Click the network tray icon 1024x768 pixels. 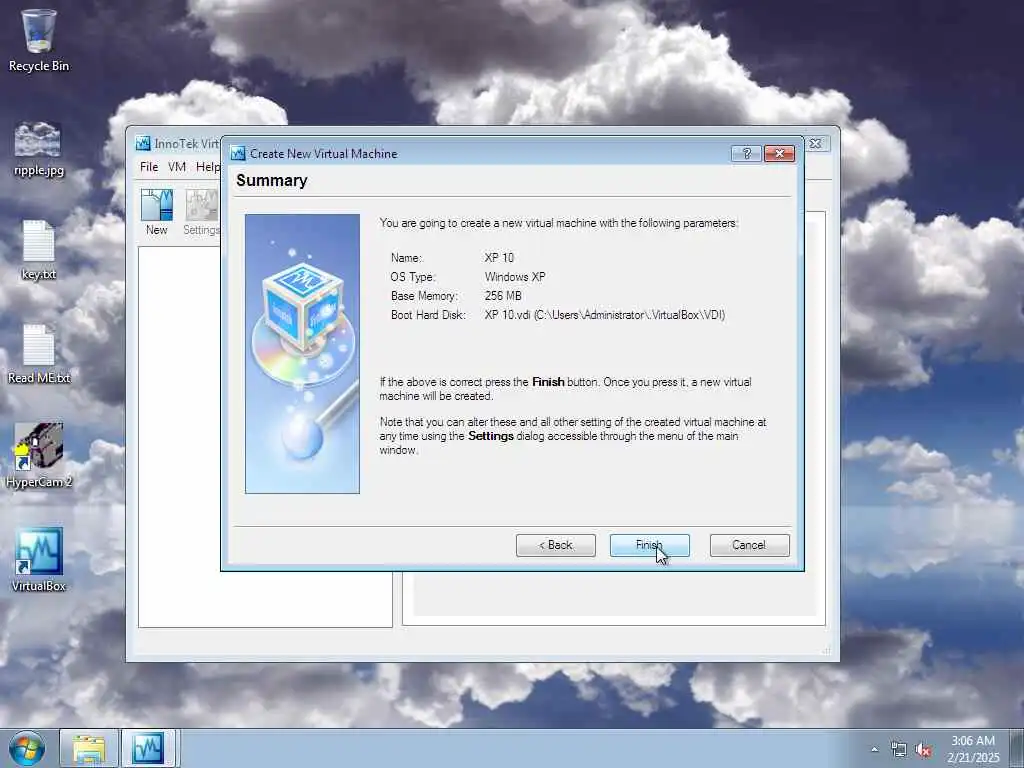[899, 750]
